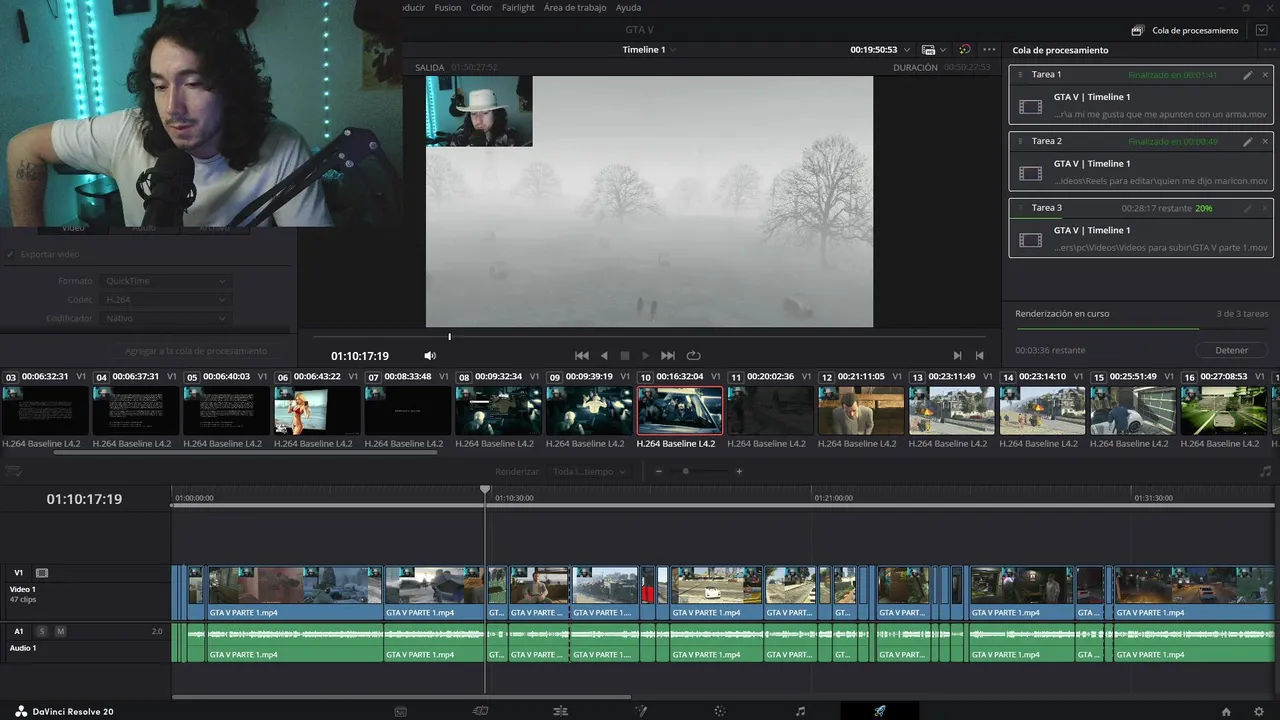Play forward
Screen dimensions: 1280x720
point(646,355)
